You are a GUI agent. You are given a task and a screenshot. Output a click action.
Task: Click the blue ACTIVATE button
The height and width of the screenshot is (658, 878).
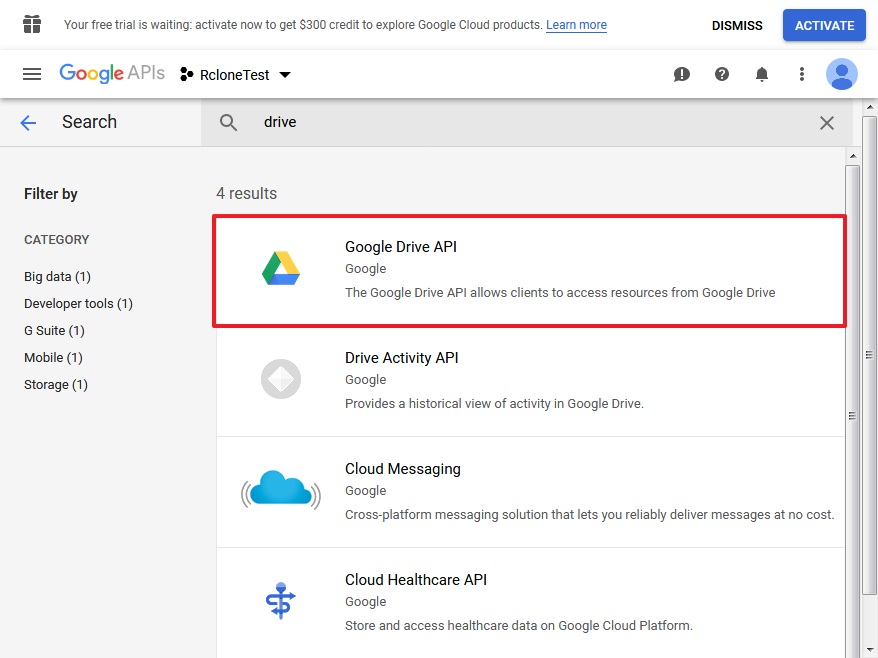[824, 25]
